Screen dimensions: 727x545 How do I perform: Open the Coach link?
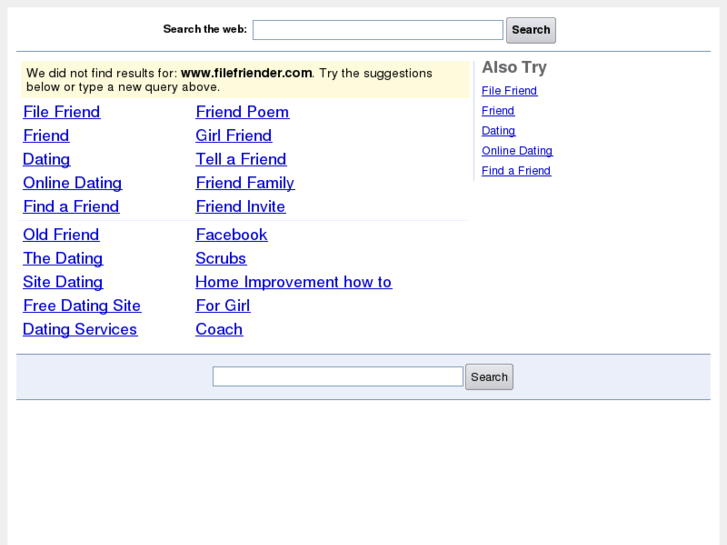[219, 330]
